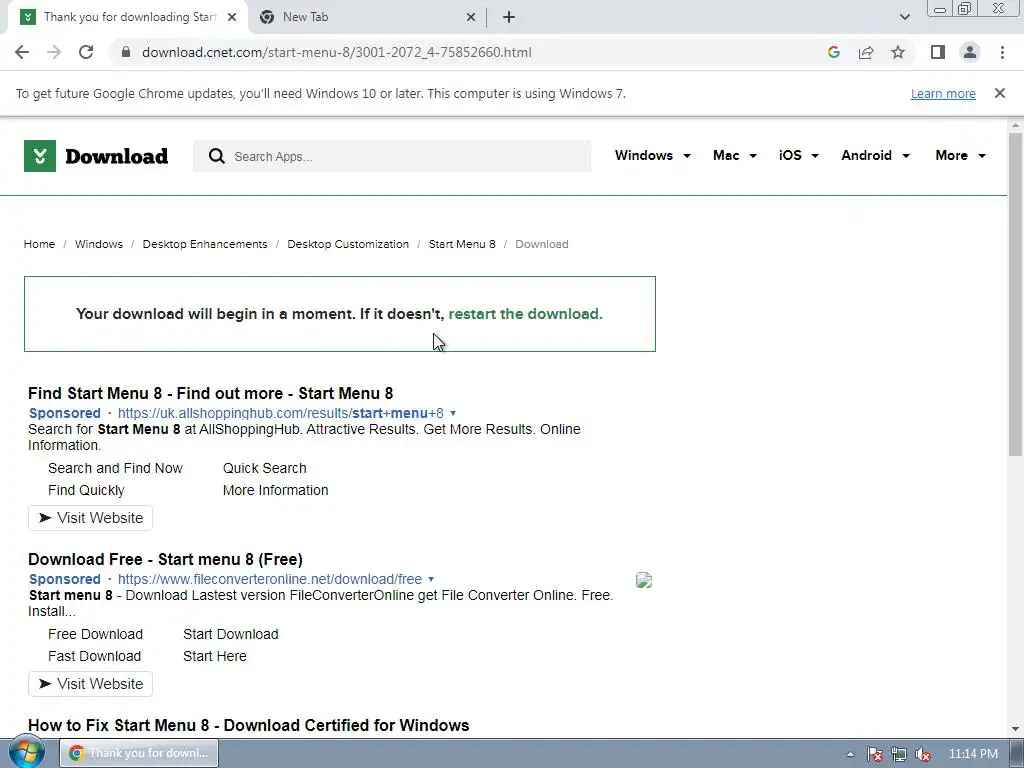Image resolution: width=1024 pixels, height=768 pixels.
Task: Close the New Tab tab
Action: coord(471,18)
